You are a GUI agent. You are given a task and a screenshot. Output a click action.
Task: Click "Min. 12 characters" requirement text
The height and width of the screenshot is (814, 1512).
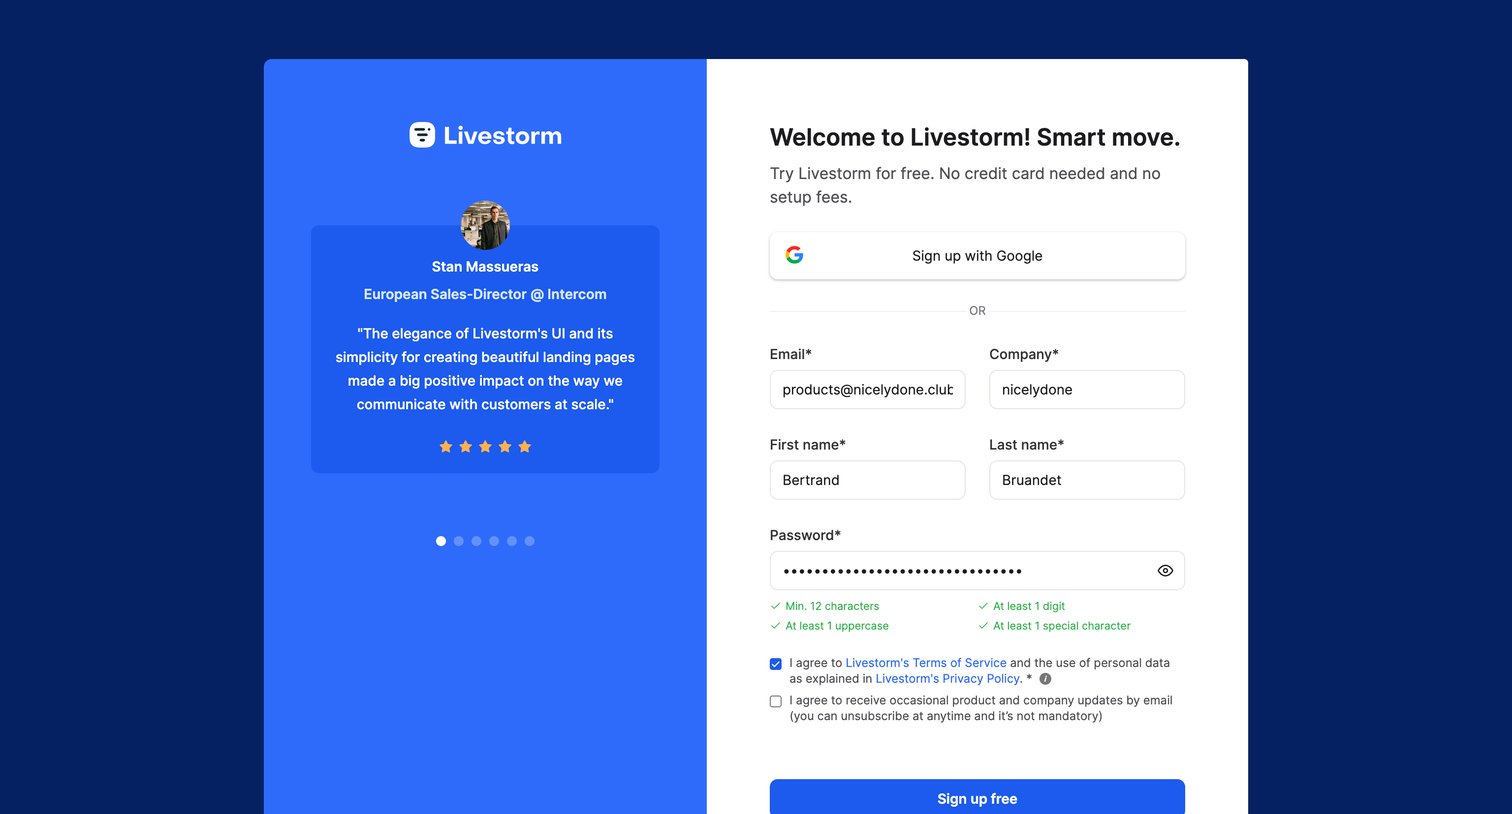(x=832, y=606)
